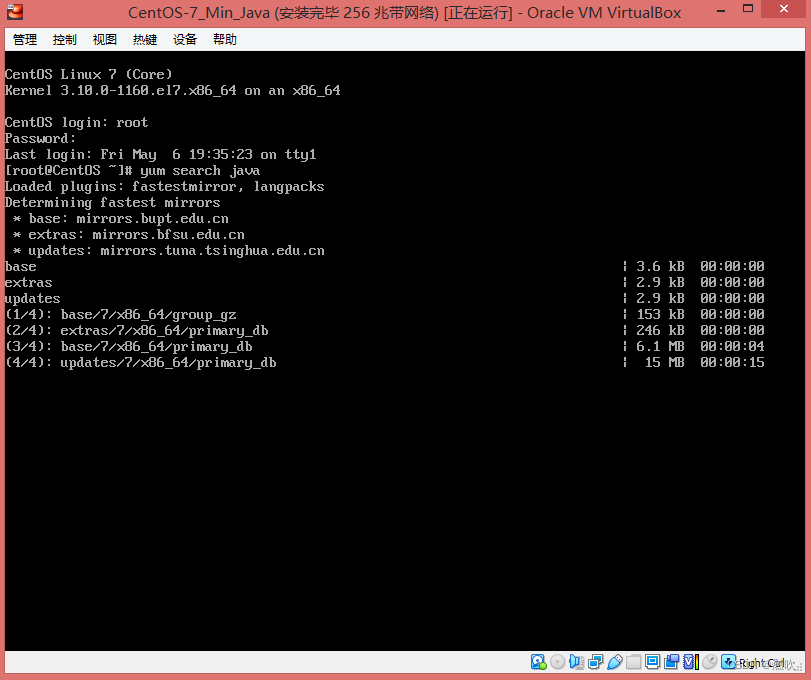Click the audio status icon
Image resolution: width=811 pixels, height=680 pixels.
click(x=577, y=662)
